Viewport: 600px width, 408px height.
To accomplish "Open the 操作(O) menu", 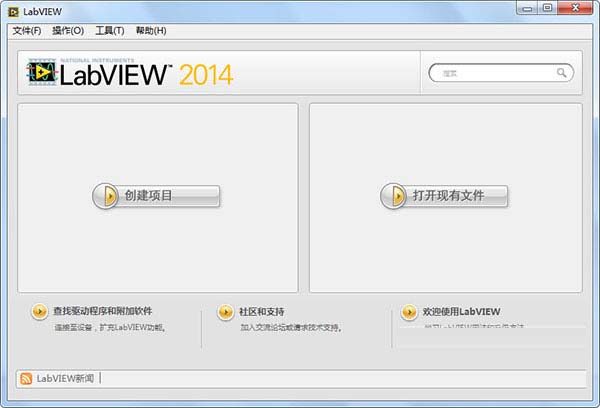I will tap(68, 31).
